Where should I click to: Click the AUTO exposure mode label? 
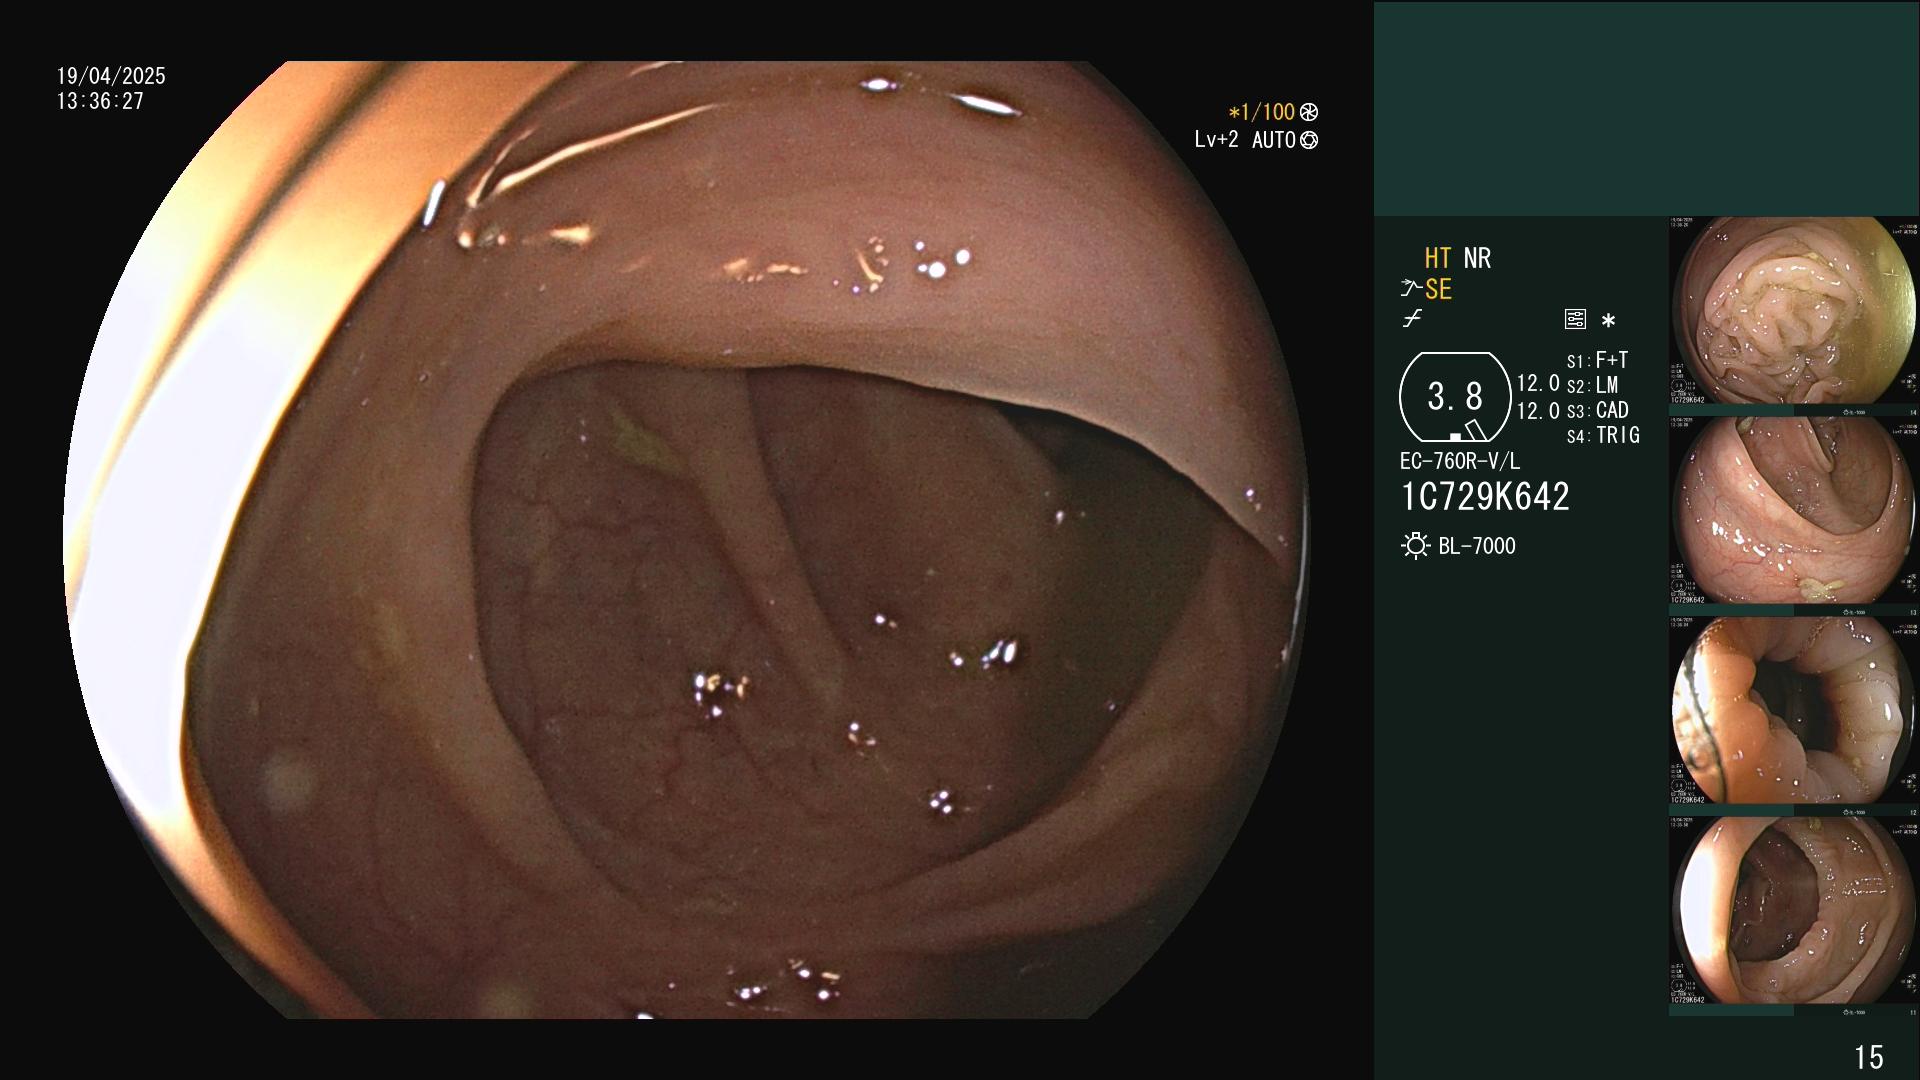[1273, 140]
